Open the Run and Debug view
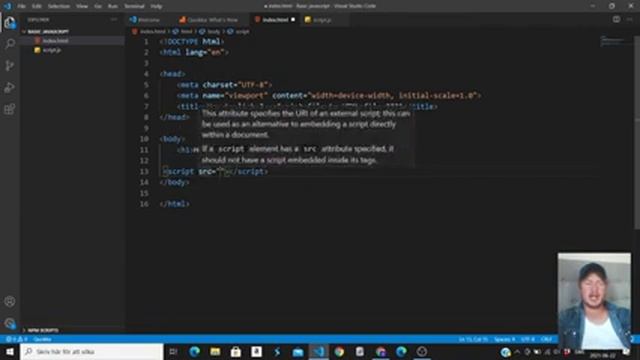 click(x=10, y=87)
